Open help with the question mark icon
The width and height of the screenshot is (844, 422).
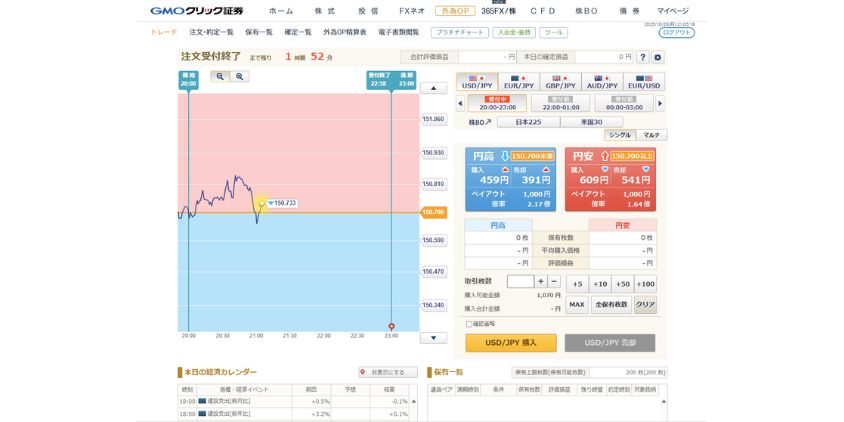pos(642,57)
